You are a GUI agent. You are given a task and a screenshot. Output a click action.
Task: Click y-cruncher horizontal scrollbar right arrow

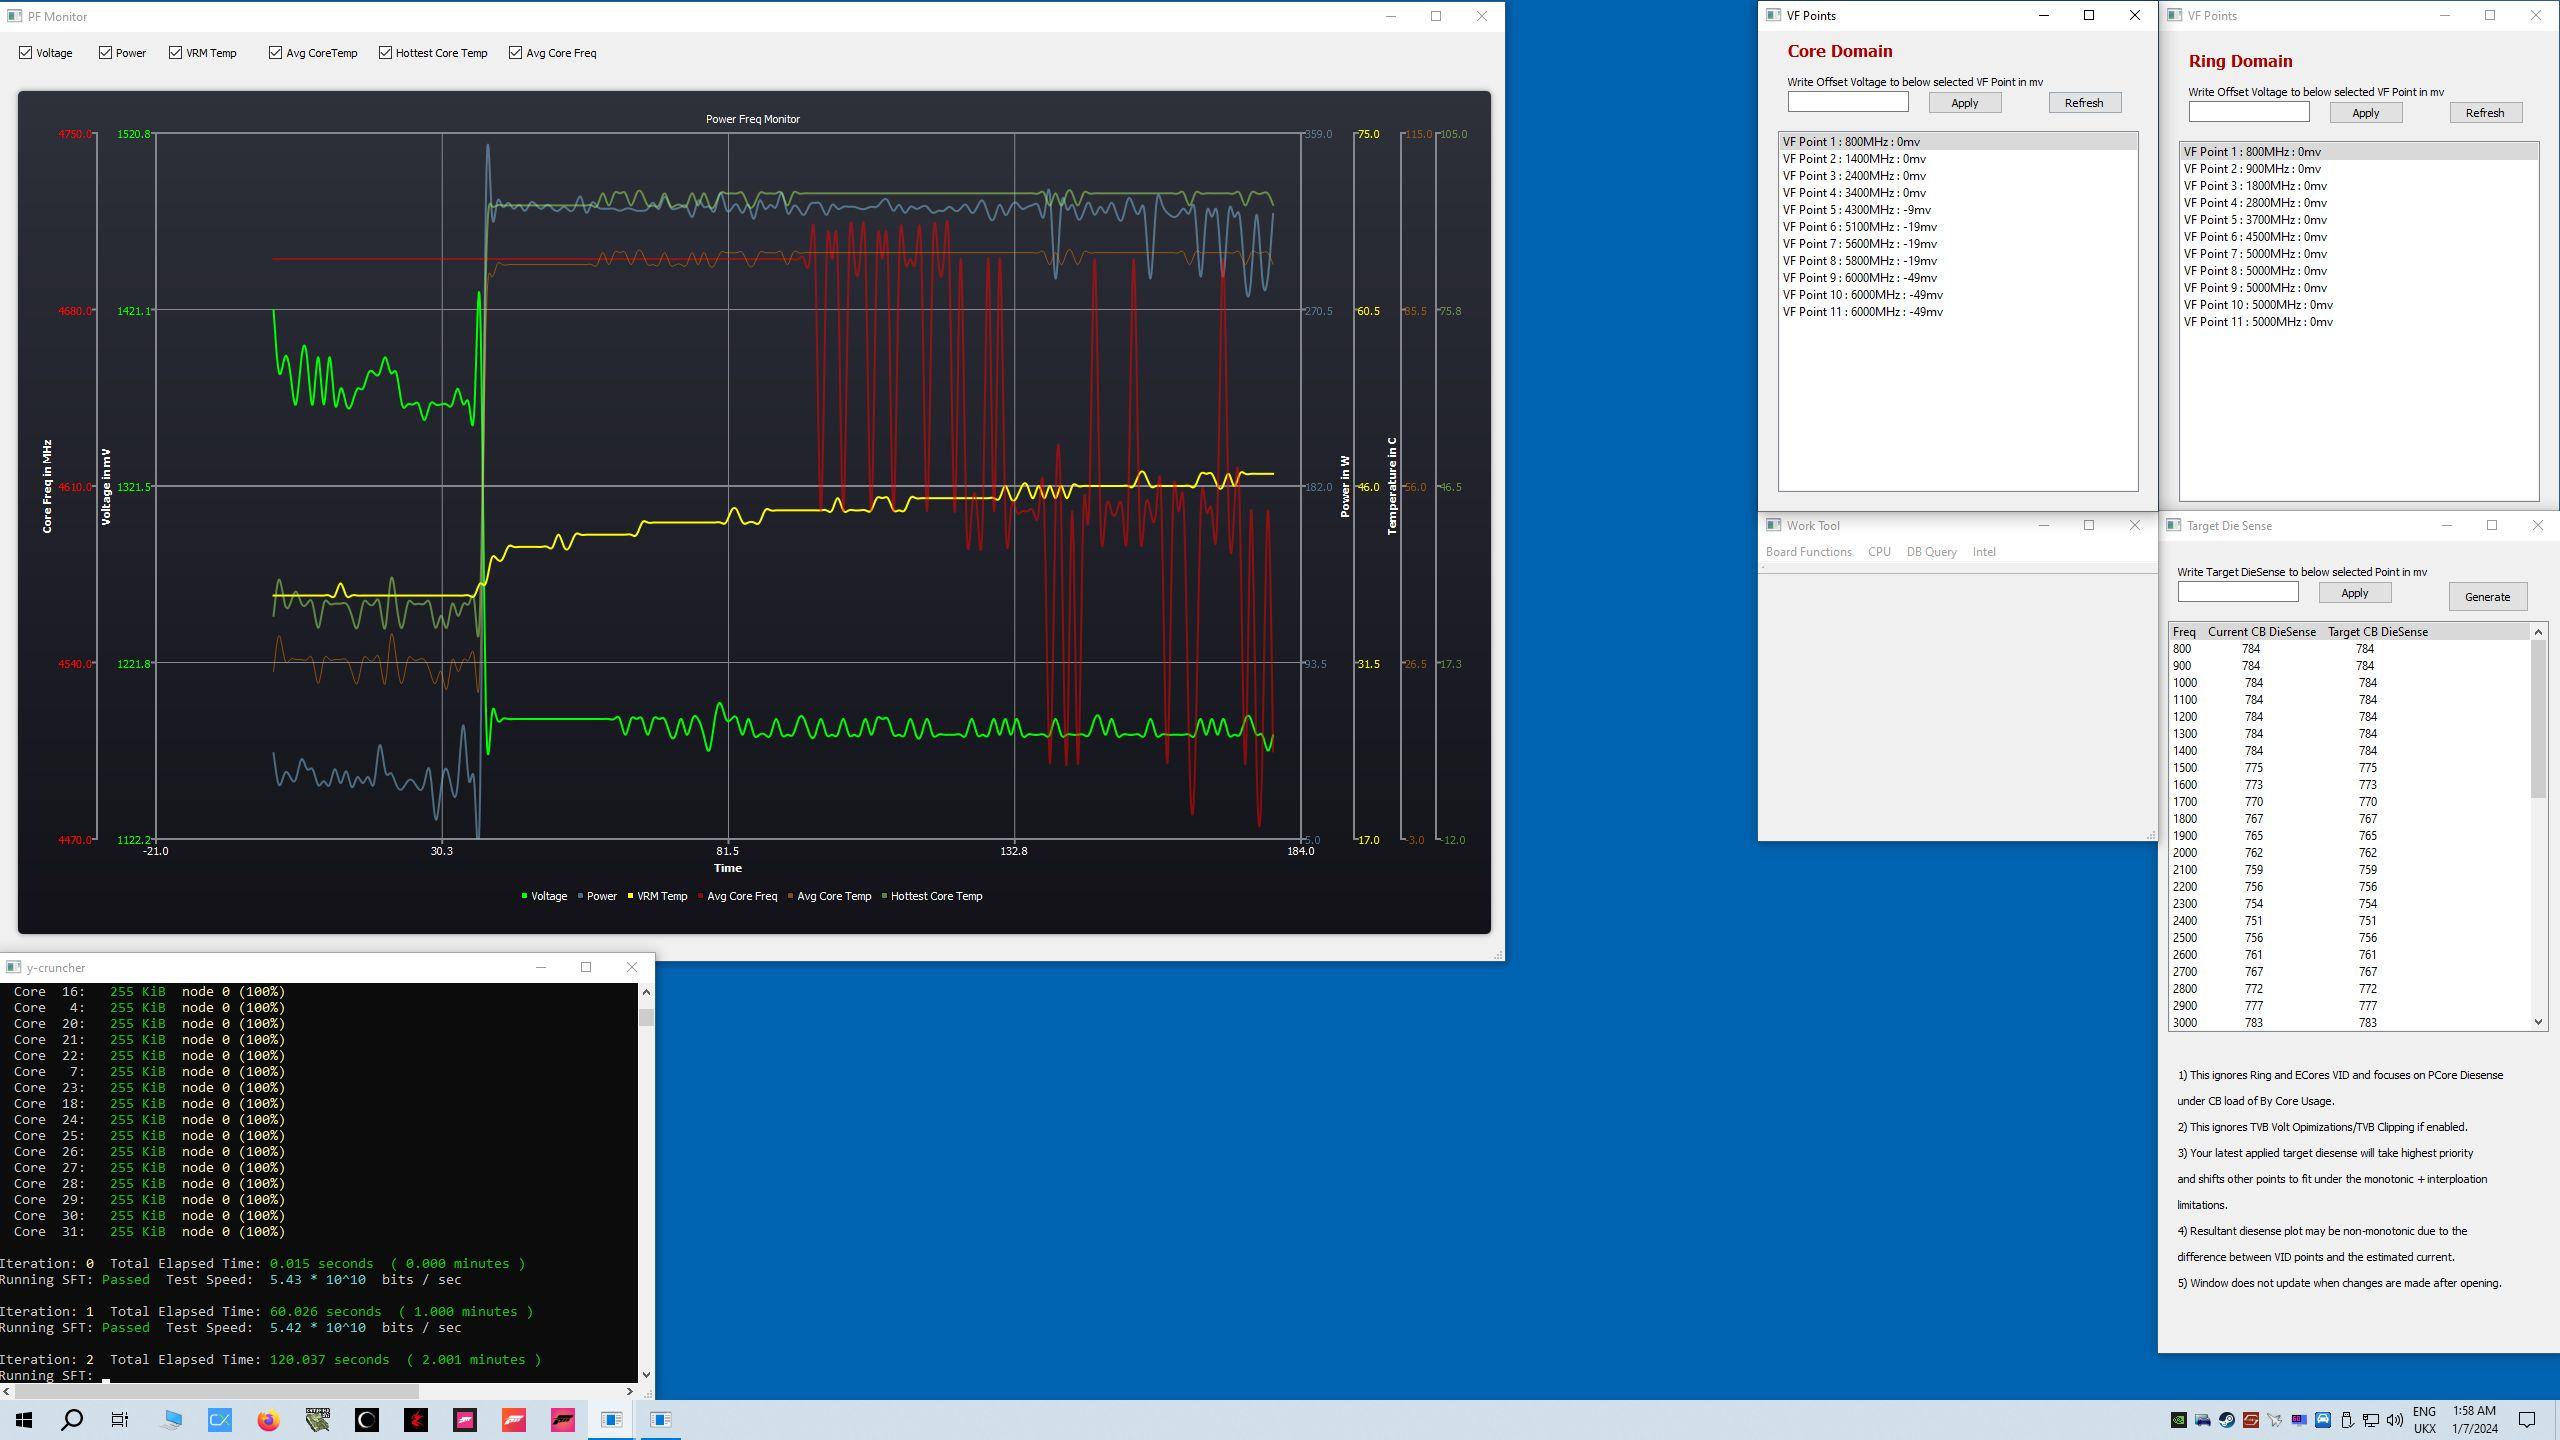coord(629,1391)
